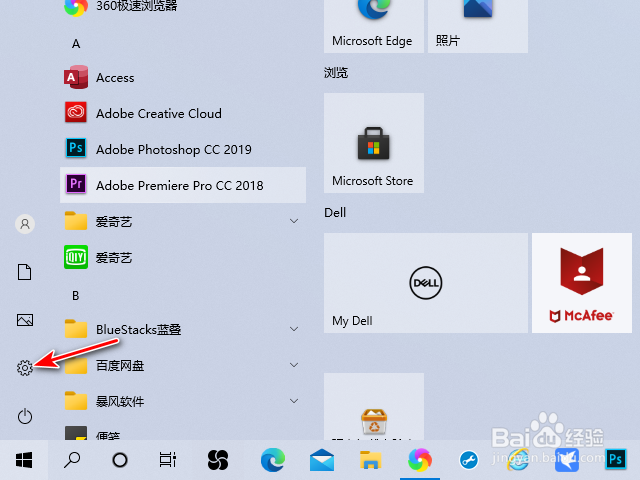Screen dimensions: 640x480
Task: Open the McAfee tile
Action: coord(582,283)
